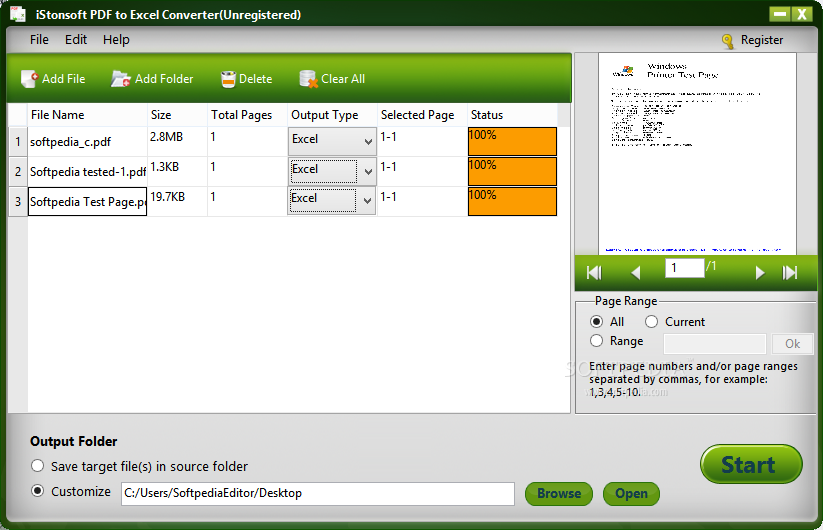The height and width of the screenshot is (530, 823).
Task: Click the Output Type column header
Action: (332, 115)
